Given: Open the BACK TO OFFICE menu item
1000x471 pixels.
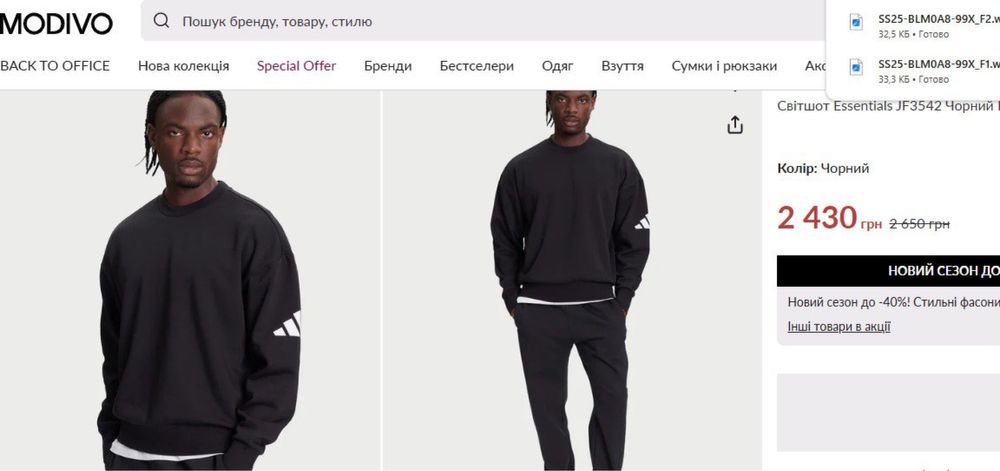Looking at the screenshot, I should 55,66.
